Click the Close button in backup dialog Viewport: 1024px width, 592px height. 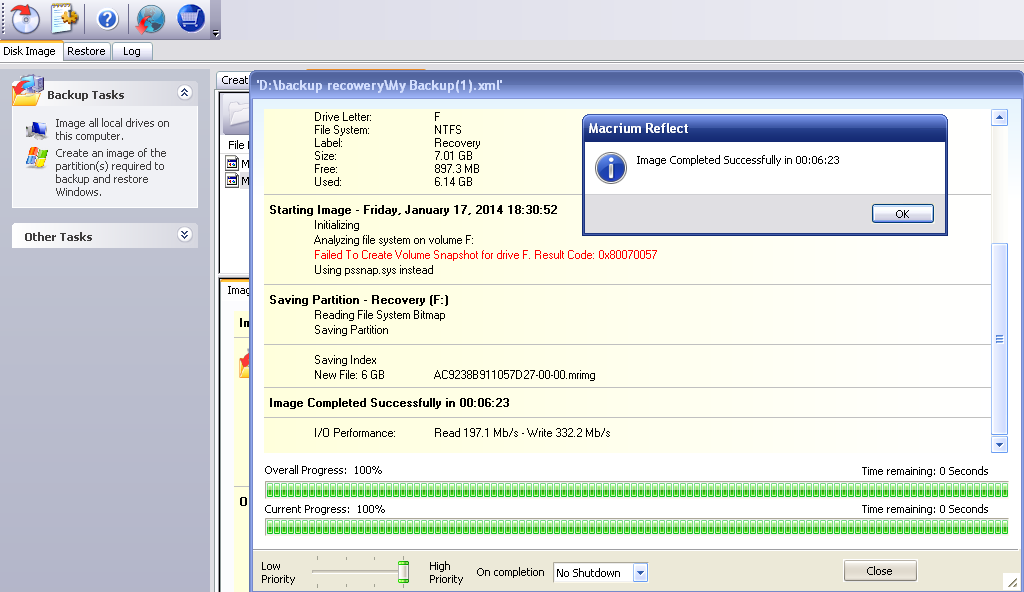880,571
